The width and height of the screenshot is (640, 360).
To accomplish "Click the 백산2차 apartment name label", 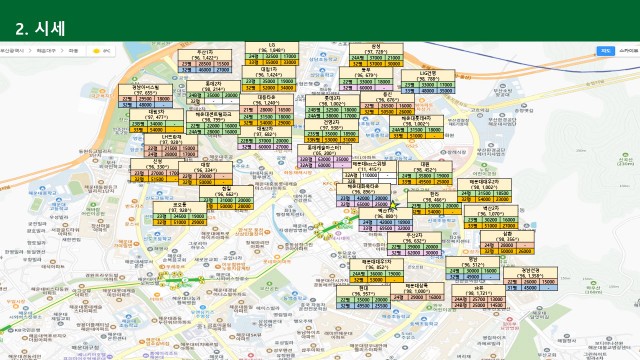I will pos(491,208).
